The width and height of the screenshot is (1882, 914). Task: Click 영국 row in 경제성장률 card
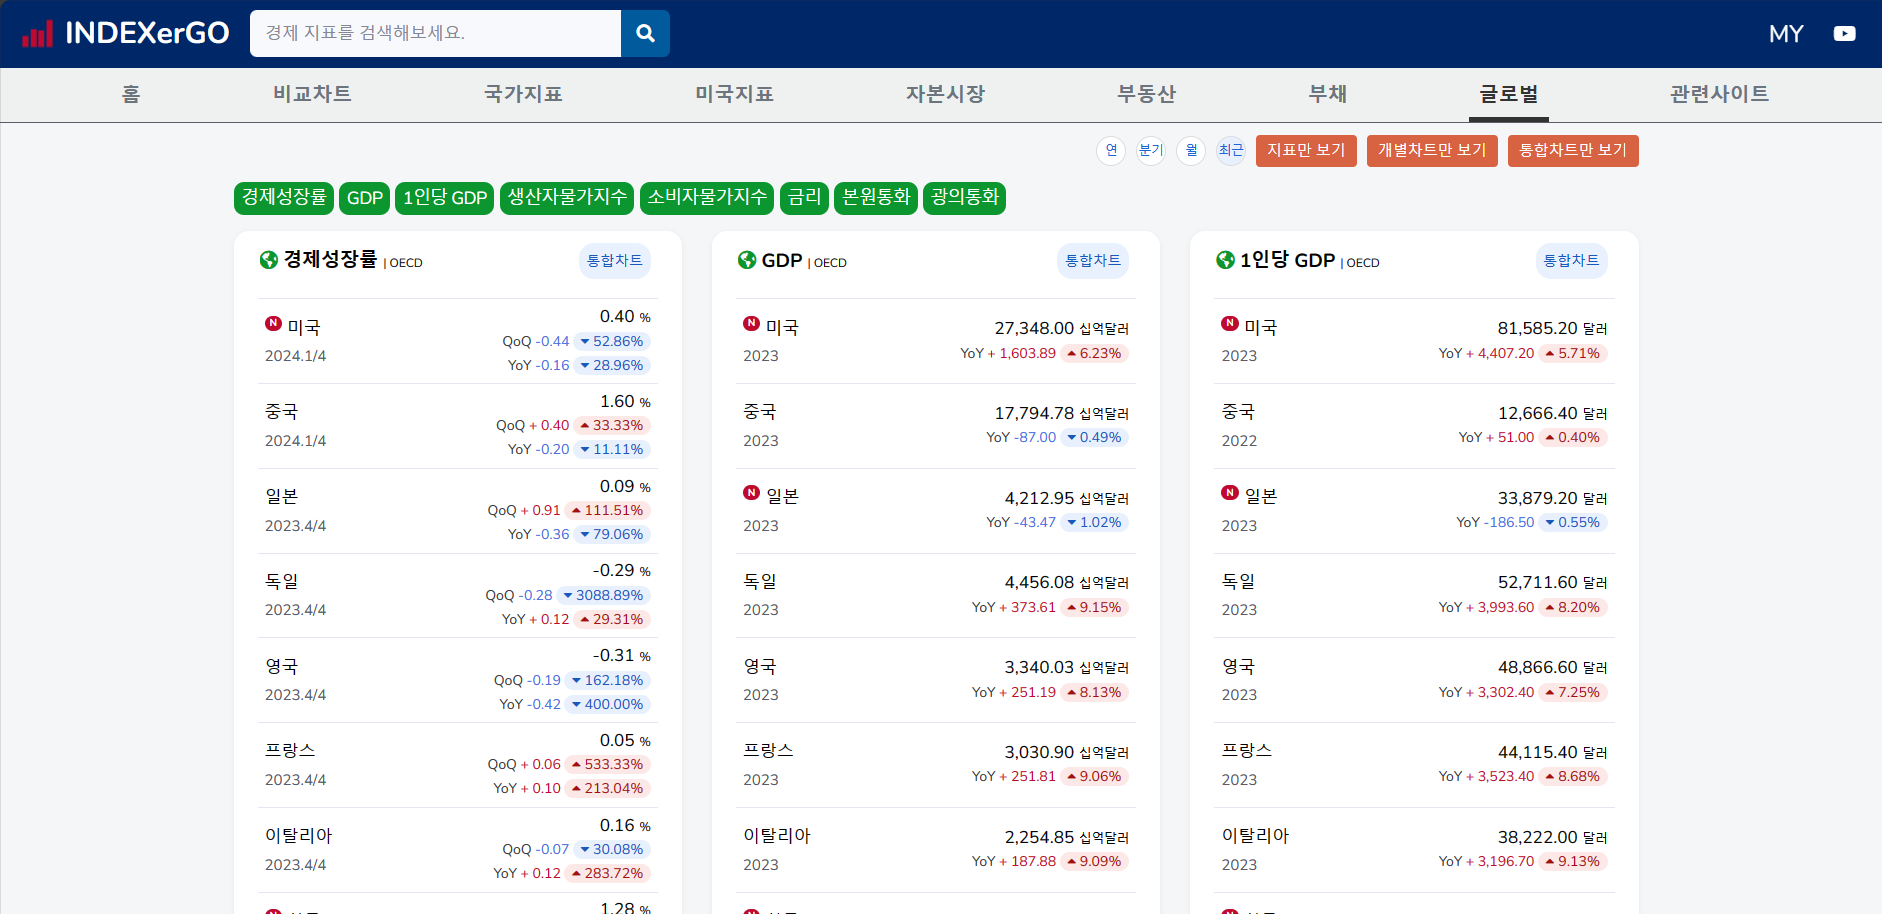click(458, 680)
